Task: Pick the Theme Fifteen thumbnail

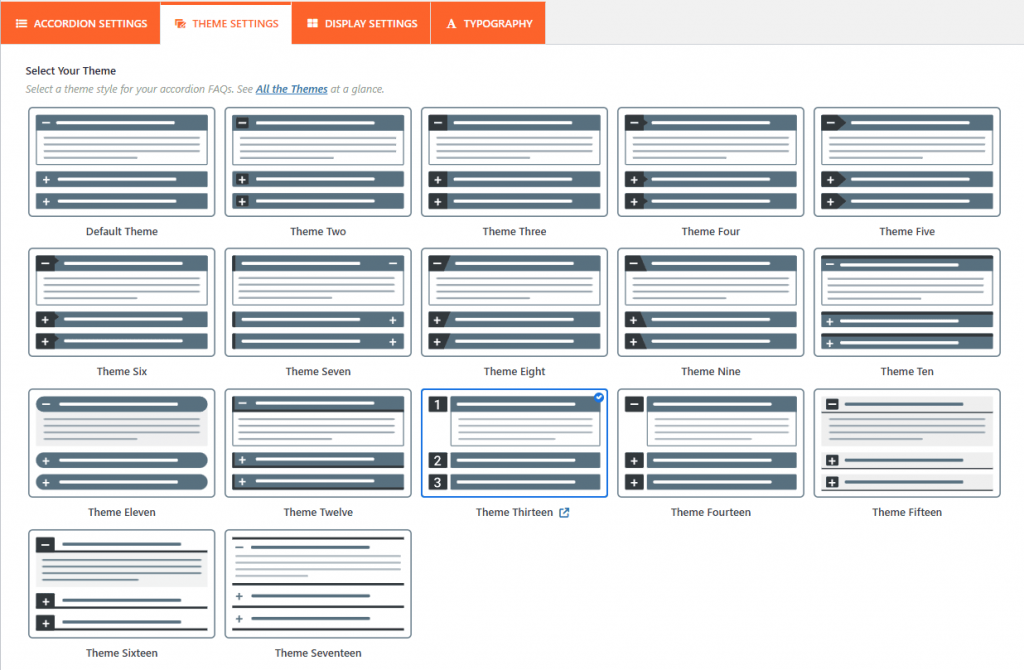Action: pos(907,443)
